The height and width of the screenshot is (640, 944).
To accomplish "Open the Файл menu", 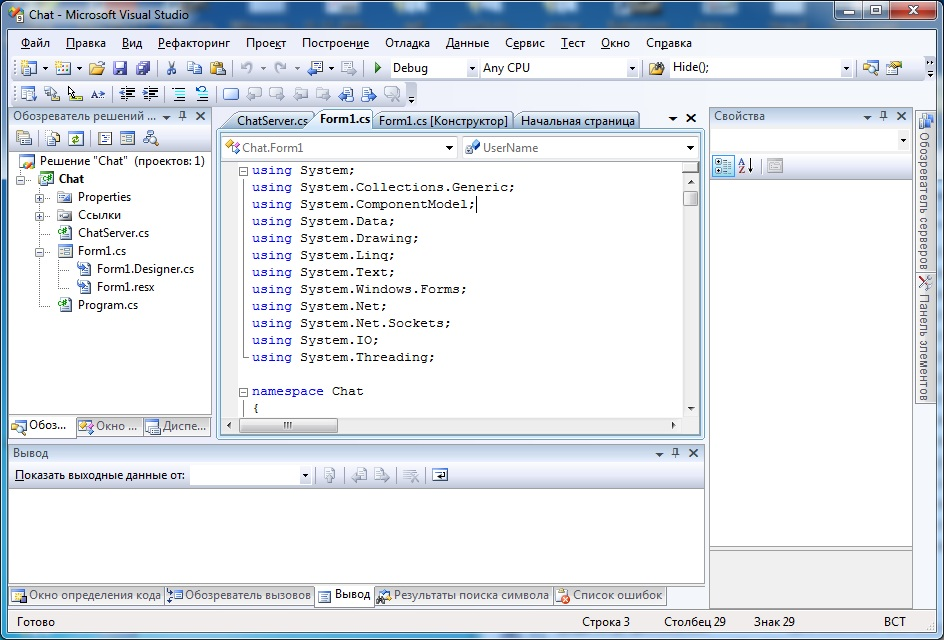I will click(35, 43).
